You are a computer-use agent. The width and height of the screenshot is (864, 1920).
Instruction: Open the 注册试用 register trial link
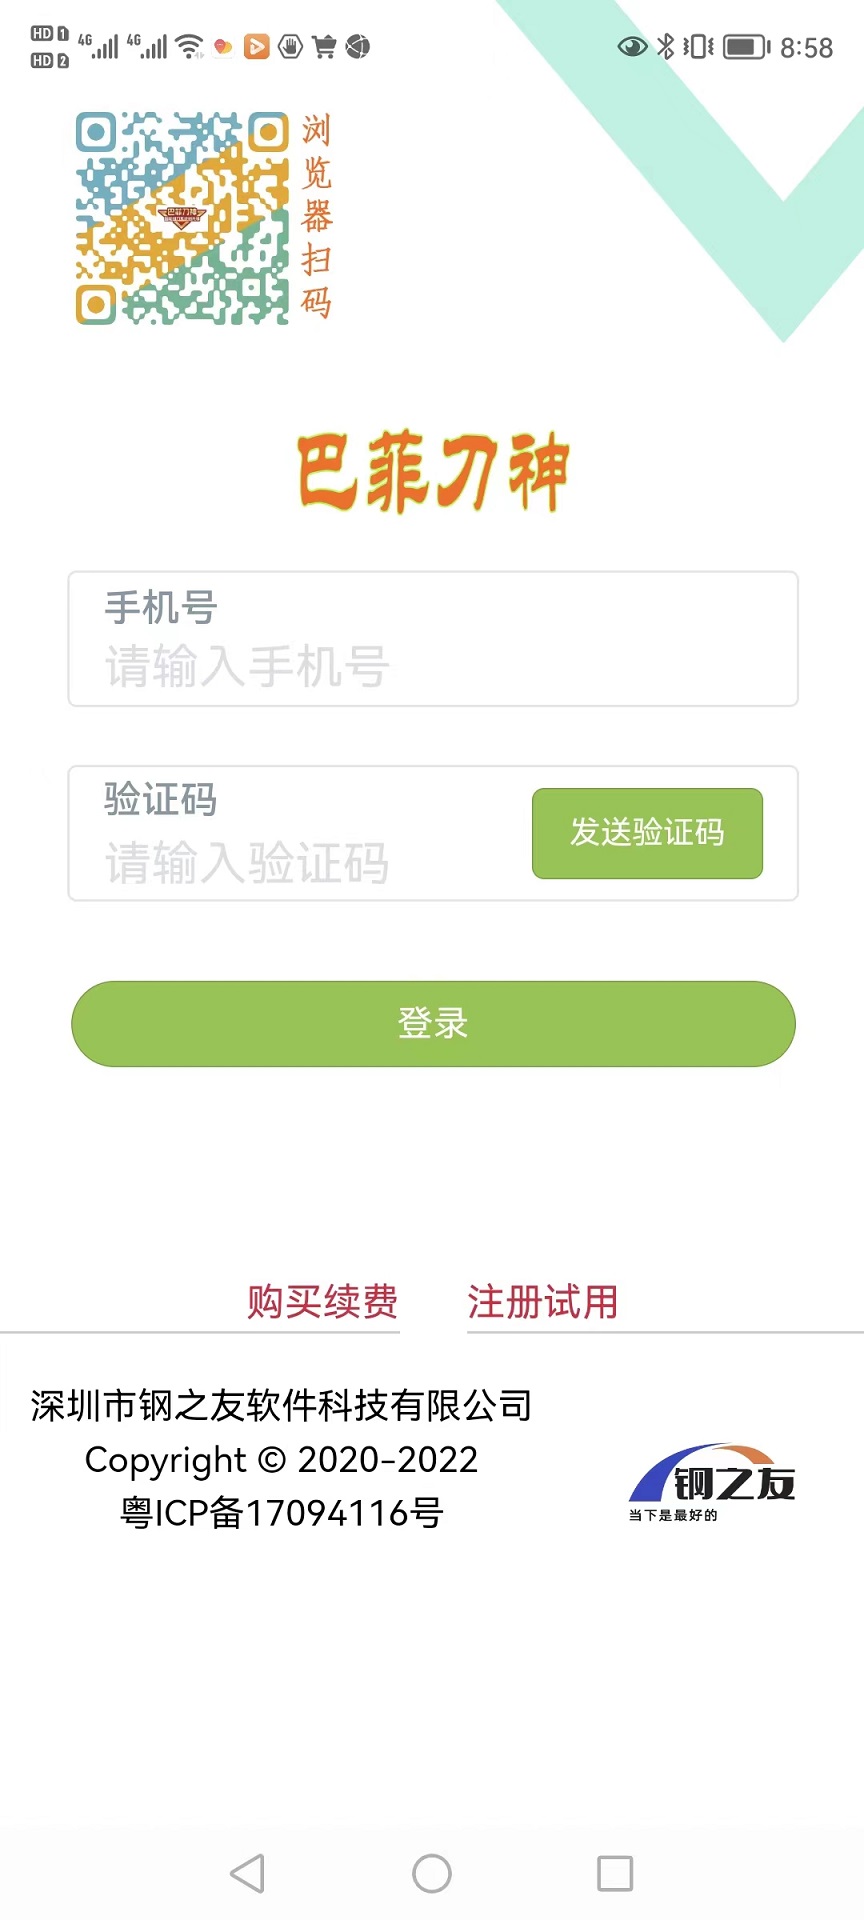[x=542, y=1302]
